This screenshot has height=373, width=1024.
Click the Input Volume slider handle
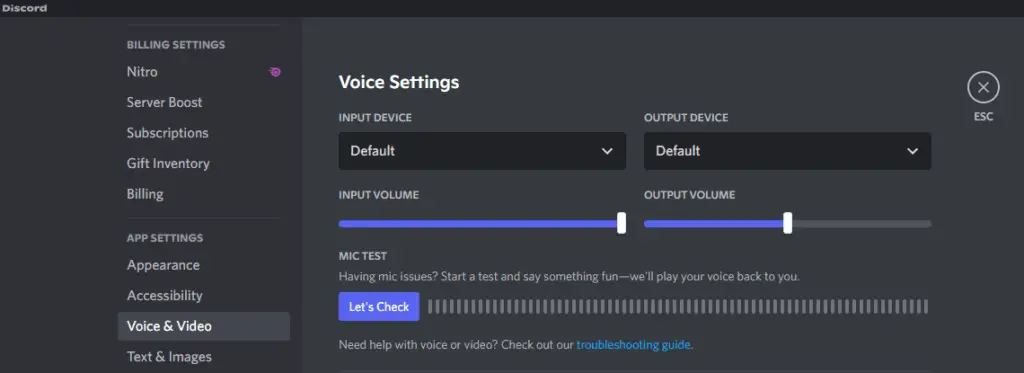click(x=621, y=223)
